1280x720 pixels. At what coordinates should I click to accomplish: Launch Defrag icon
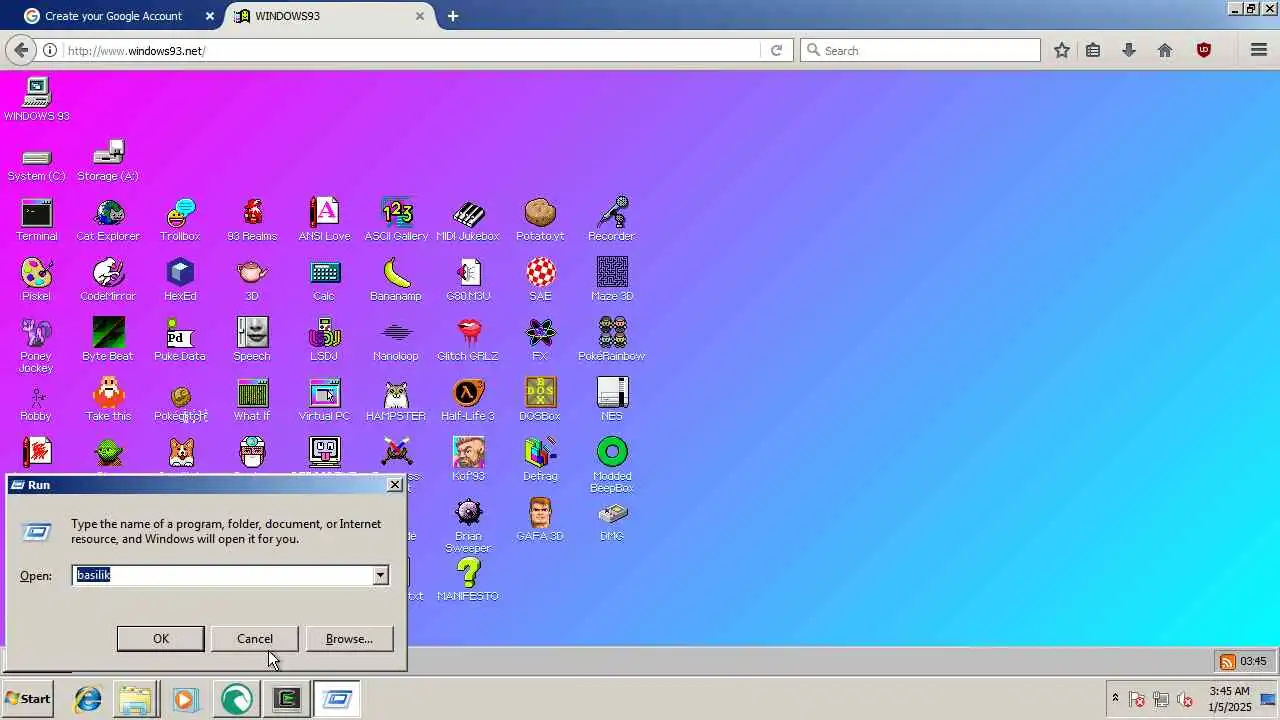(540, 460)
